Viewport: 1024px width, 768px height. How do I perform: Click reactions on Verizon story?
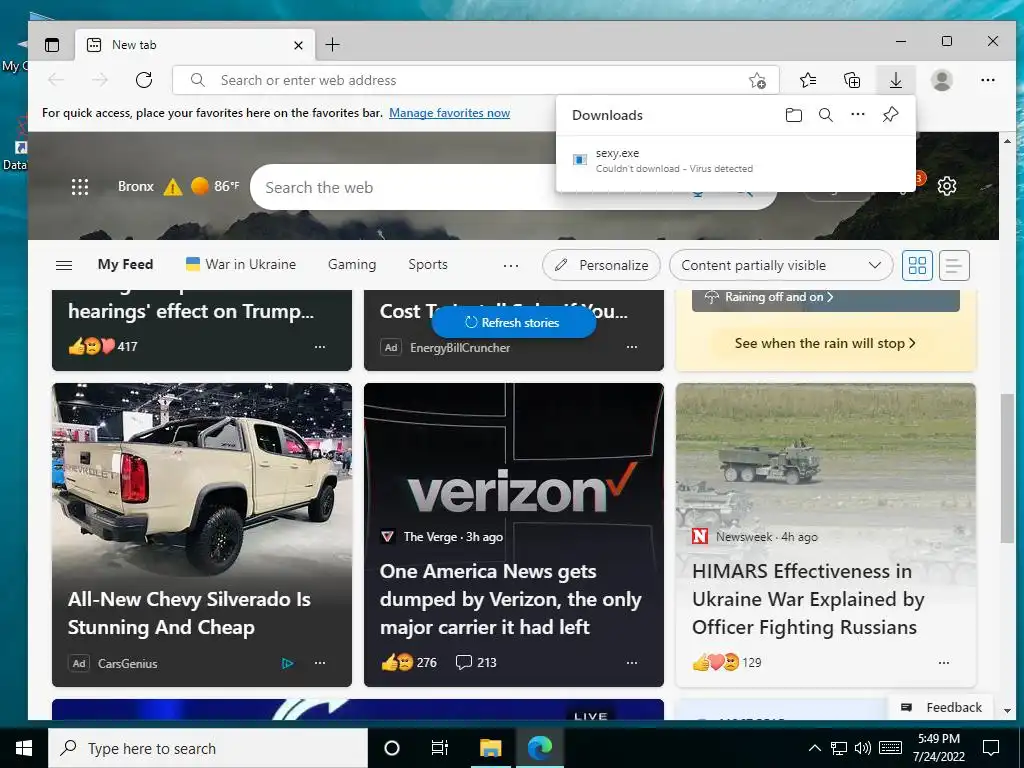409,662
